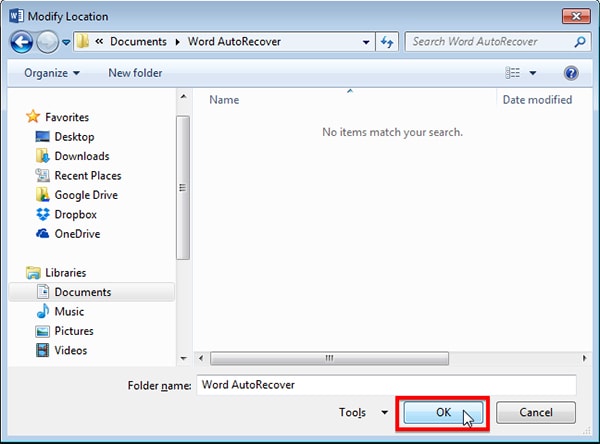Select Desktop in Favorites
600x444 pixels.
point(74,137)
